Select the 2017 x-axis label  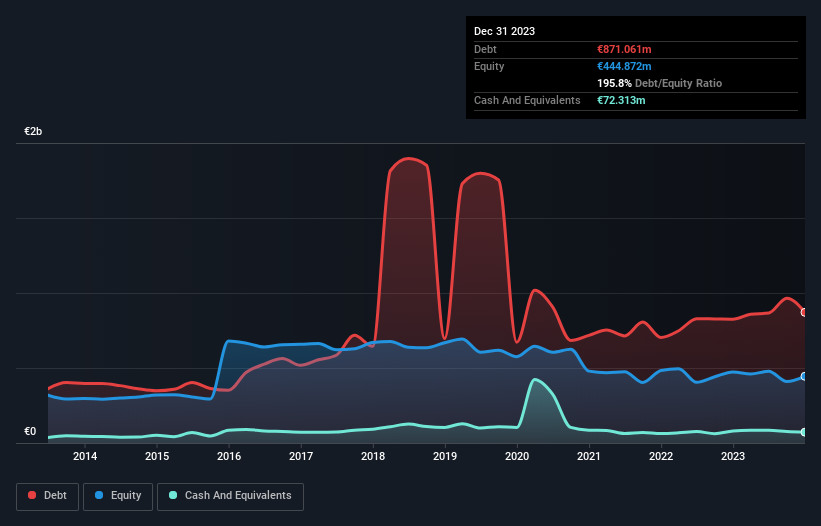point(301,456)
